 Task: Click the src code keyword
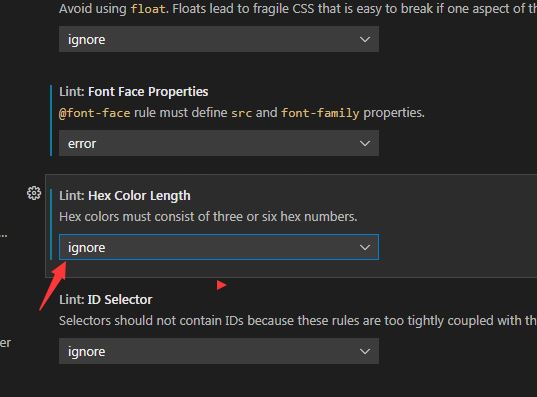point(242,113)
